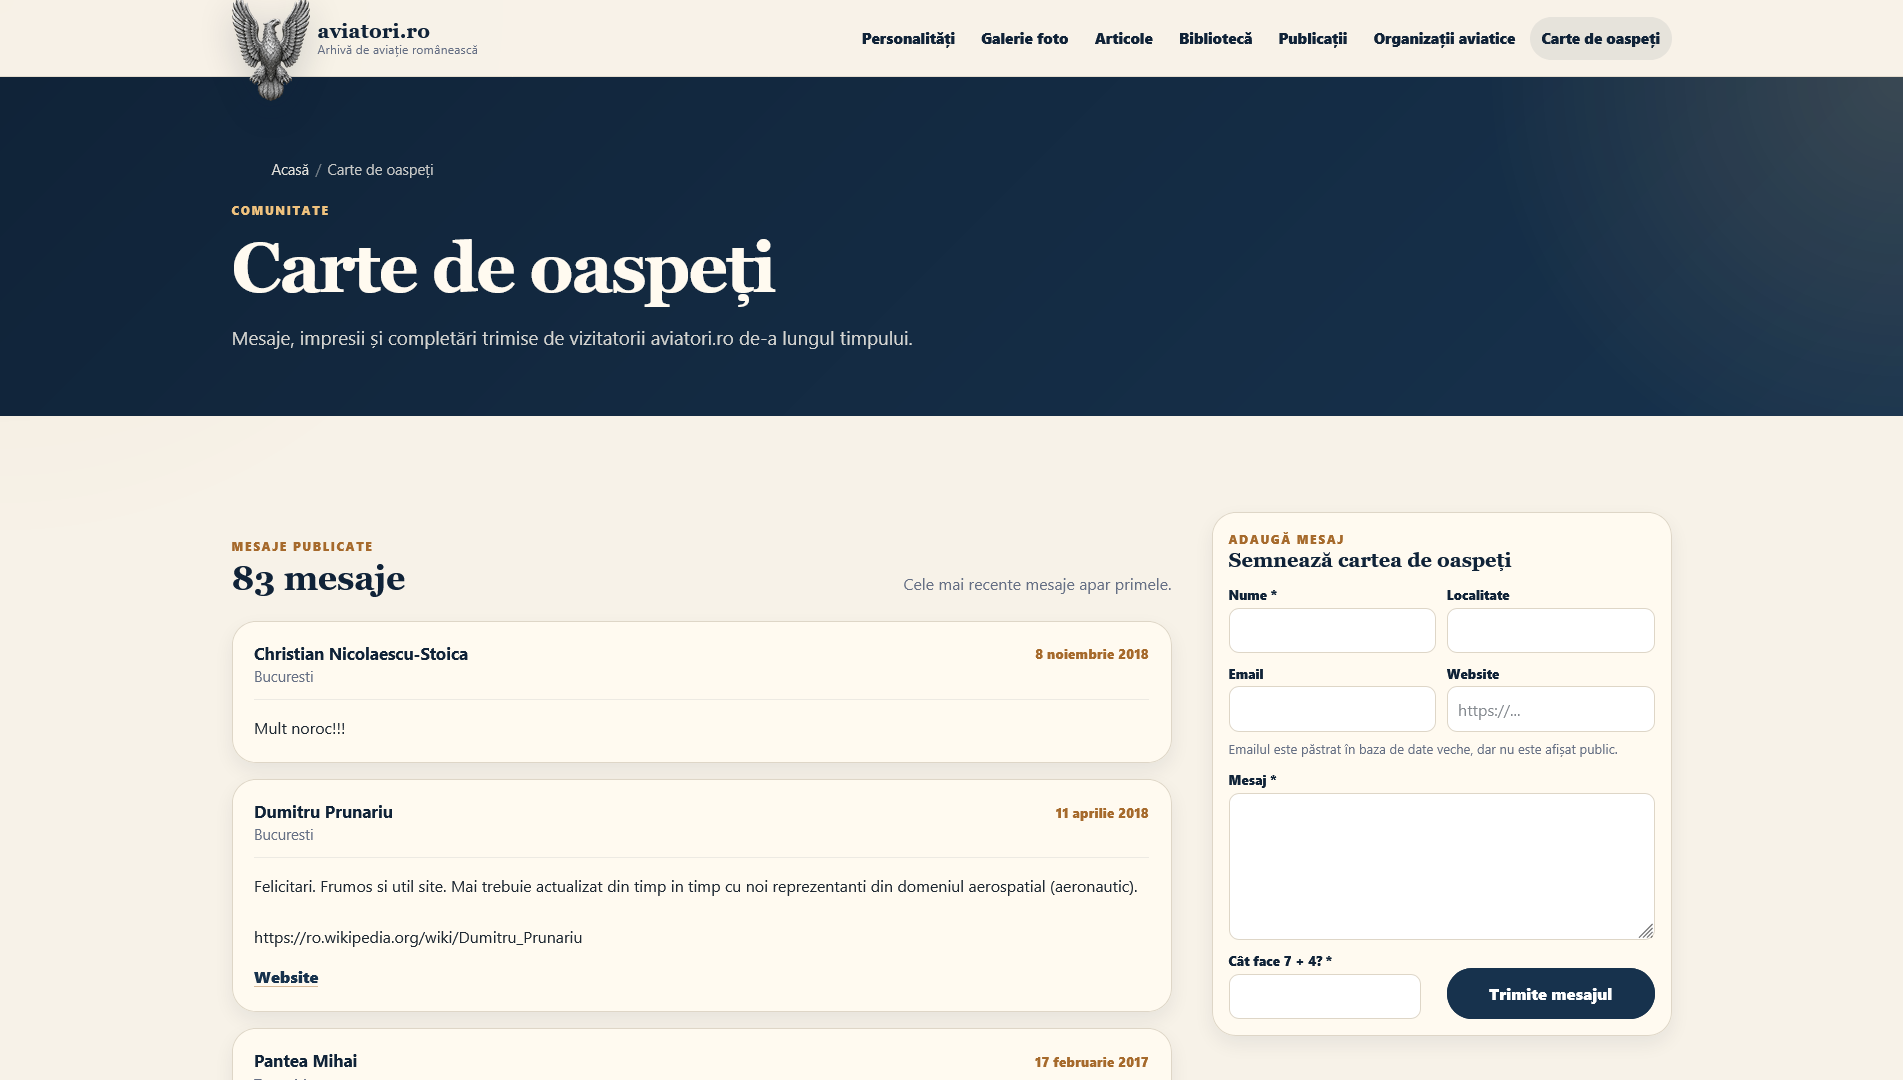Image resolution: width=1903 pixels, height=1080 pixels.
Task: Go to Galerie foto
Action: point(1024,38)
